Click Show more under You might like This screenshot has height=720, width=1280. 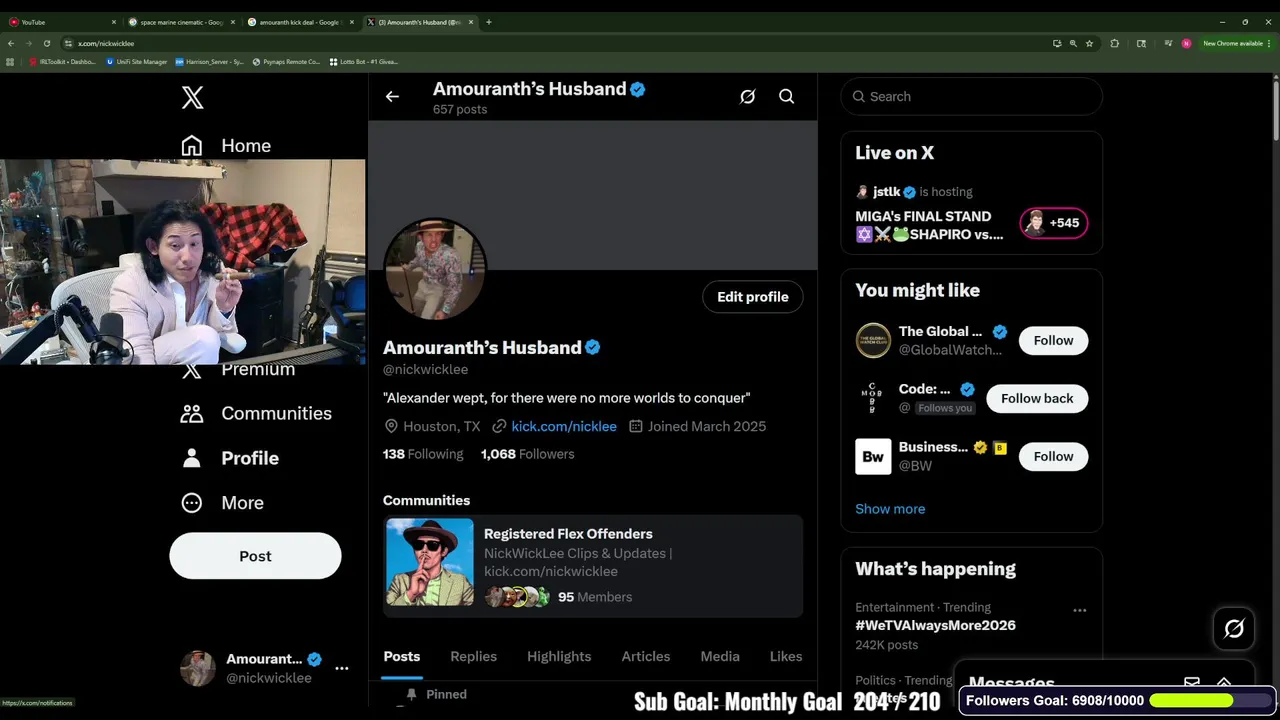click(890, 509)
